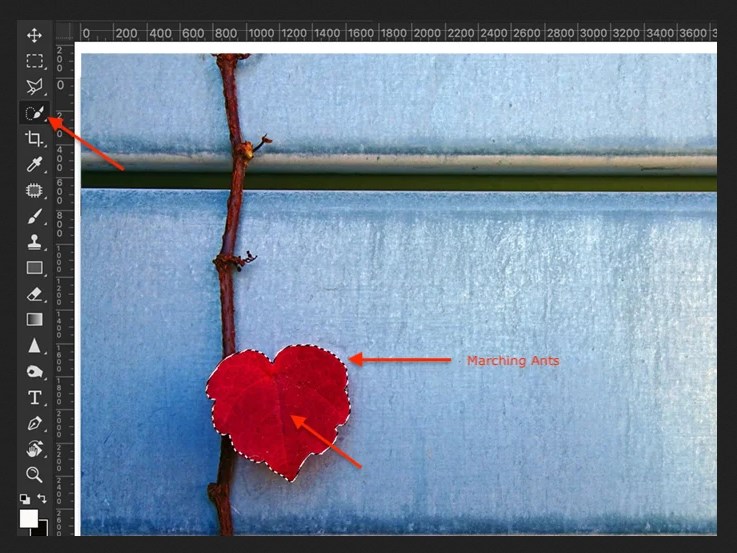The height and width of the screenshot is (553, 737).
Task: Select the Zoom magnifier tool
Action: [x=34, y=475]
